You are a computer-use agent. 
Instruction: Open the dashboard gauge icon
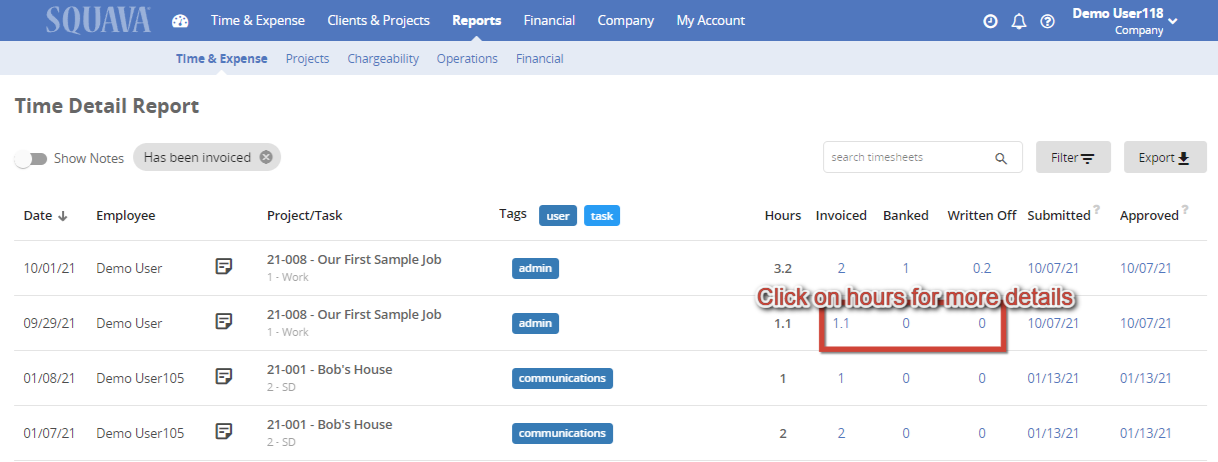pyautogui.click(x=180, y=21)
